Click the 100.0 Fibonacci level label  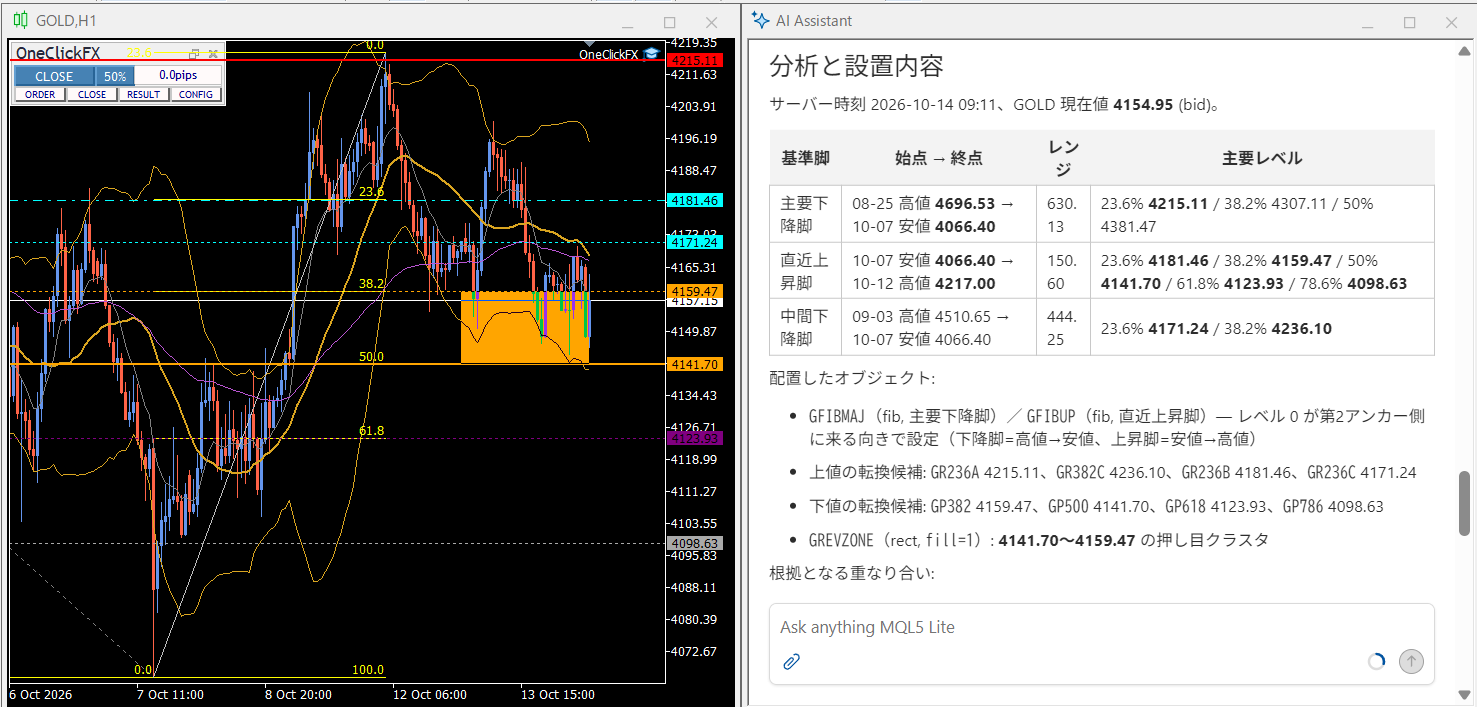(x=368, y=670)
